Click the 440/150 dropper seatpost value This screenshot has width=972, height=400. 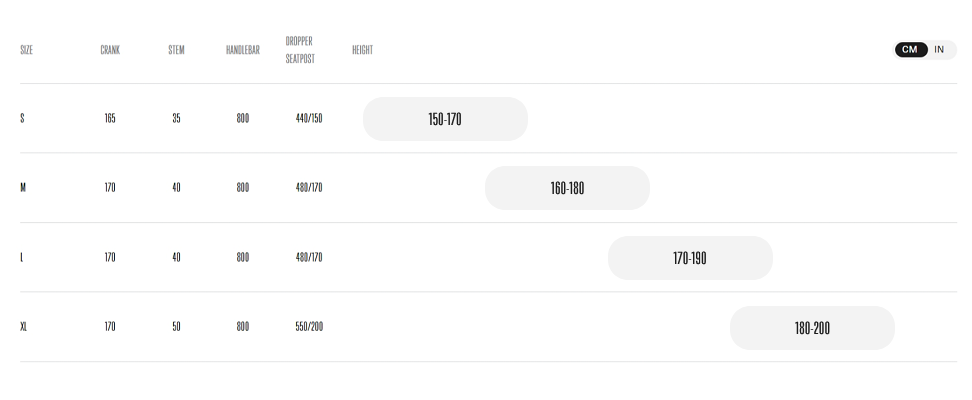(309, 118)
